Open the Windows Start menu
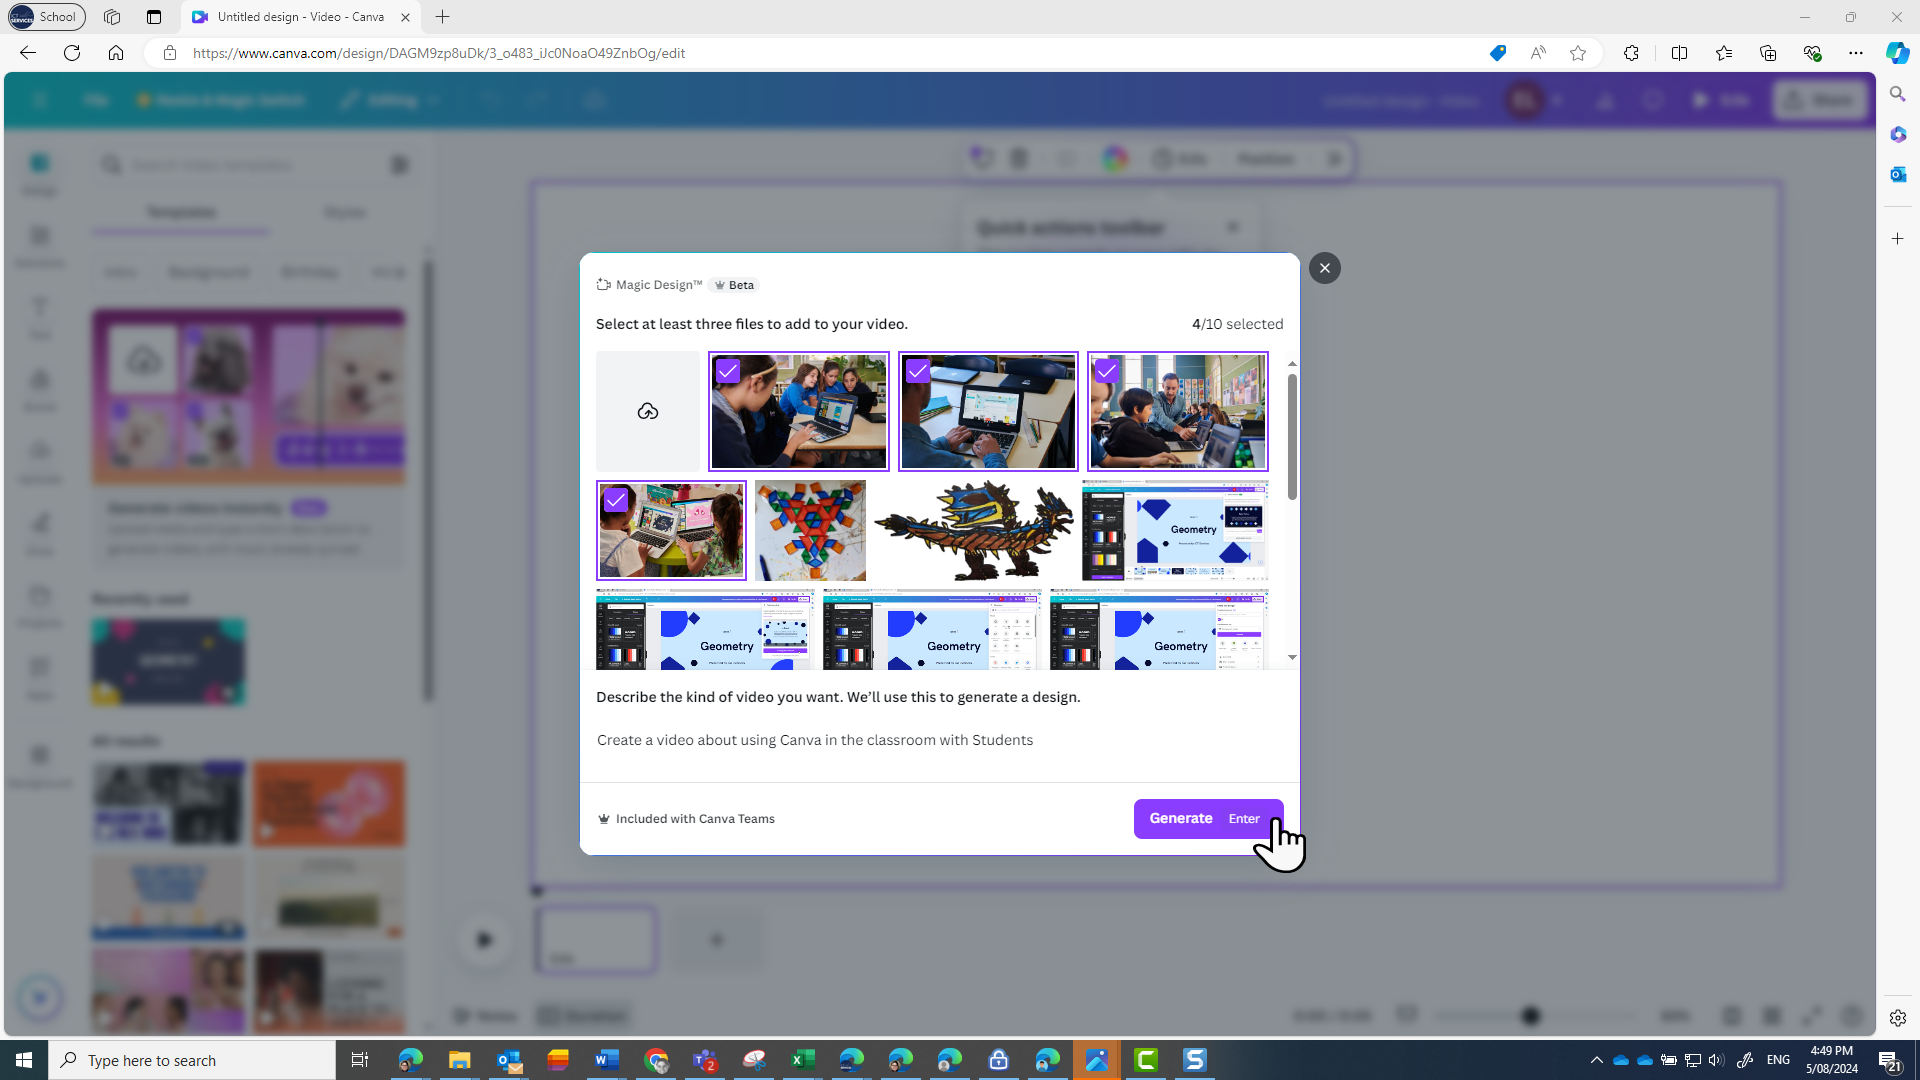The height and width of the screenshot is (1080, 1920). click(x=24, y=1060)
